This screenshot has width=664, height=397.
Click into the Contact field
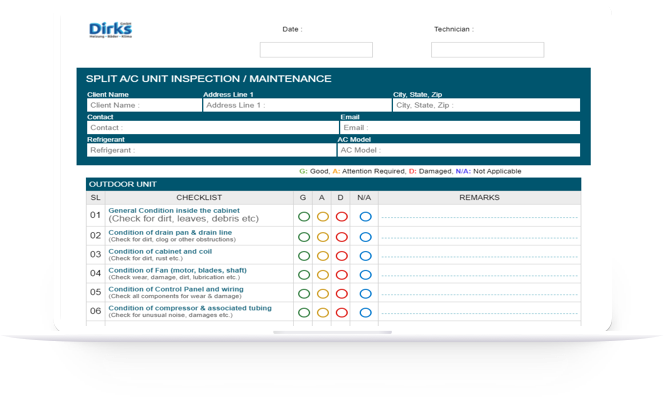(213, 128)
